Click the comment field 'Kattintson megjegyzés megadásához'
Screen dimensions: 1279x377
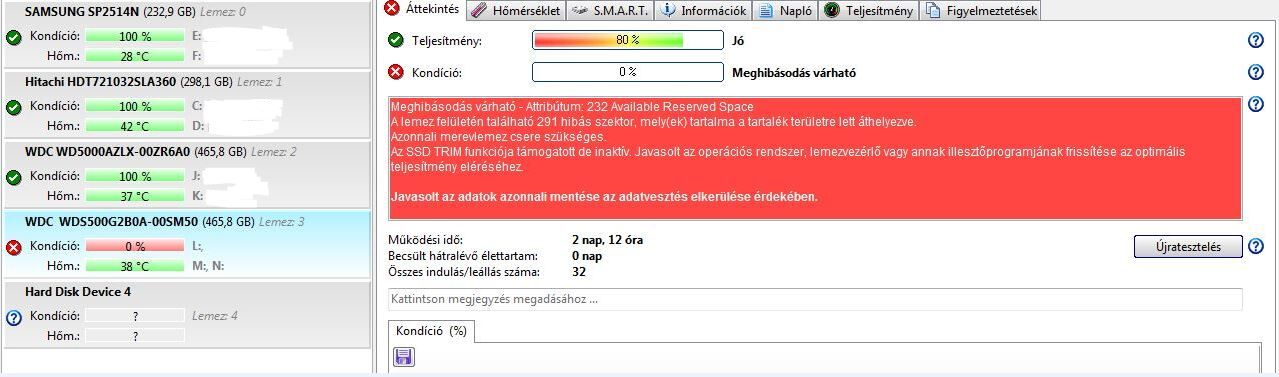[815, 299]
